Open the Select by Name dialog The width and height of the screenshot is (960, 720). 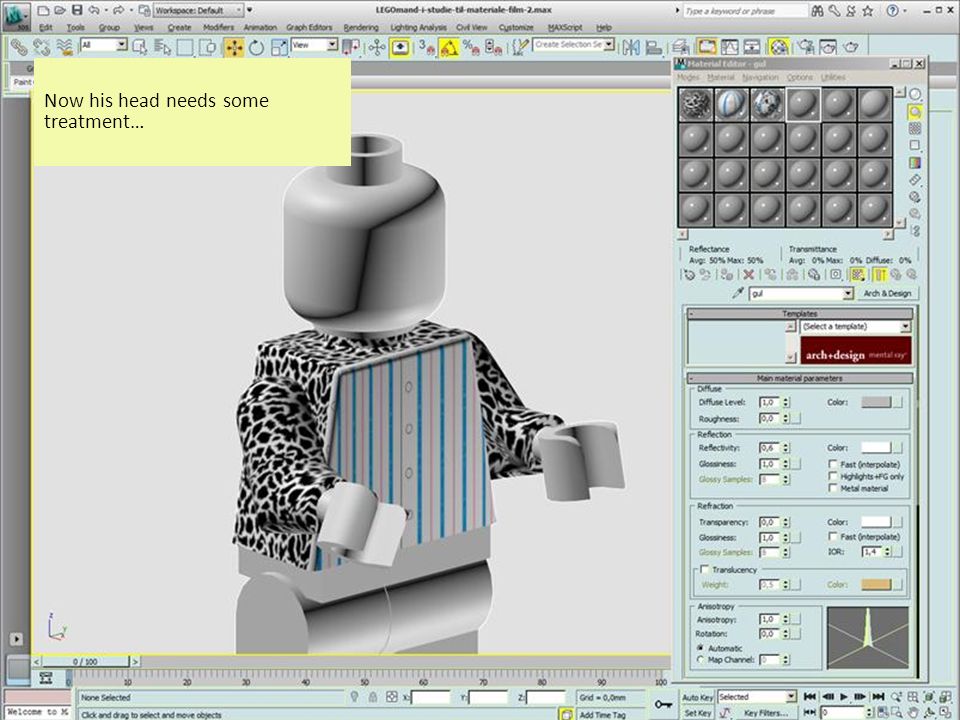click(x=162, y=47)
